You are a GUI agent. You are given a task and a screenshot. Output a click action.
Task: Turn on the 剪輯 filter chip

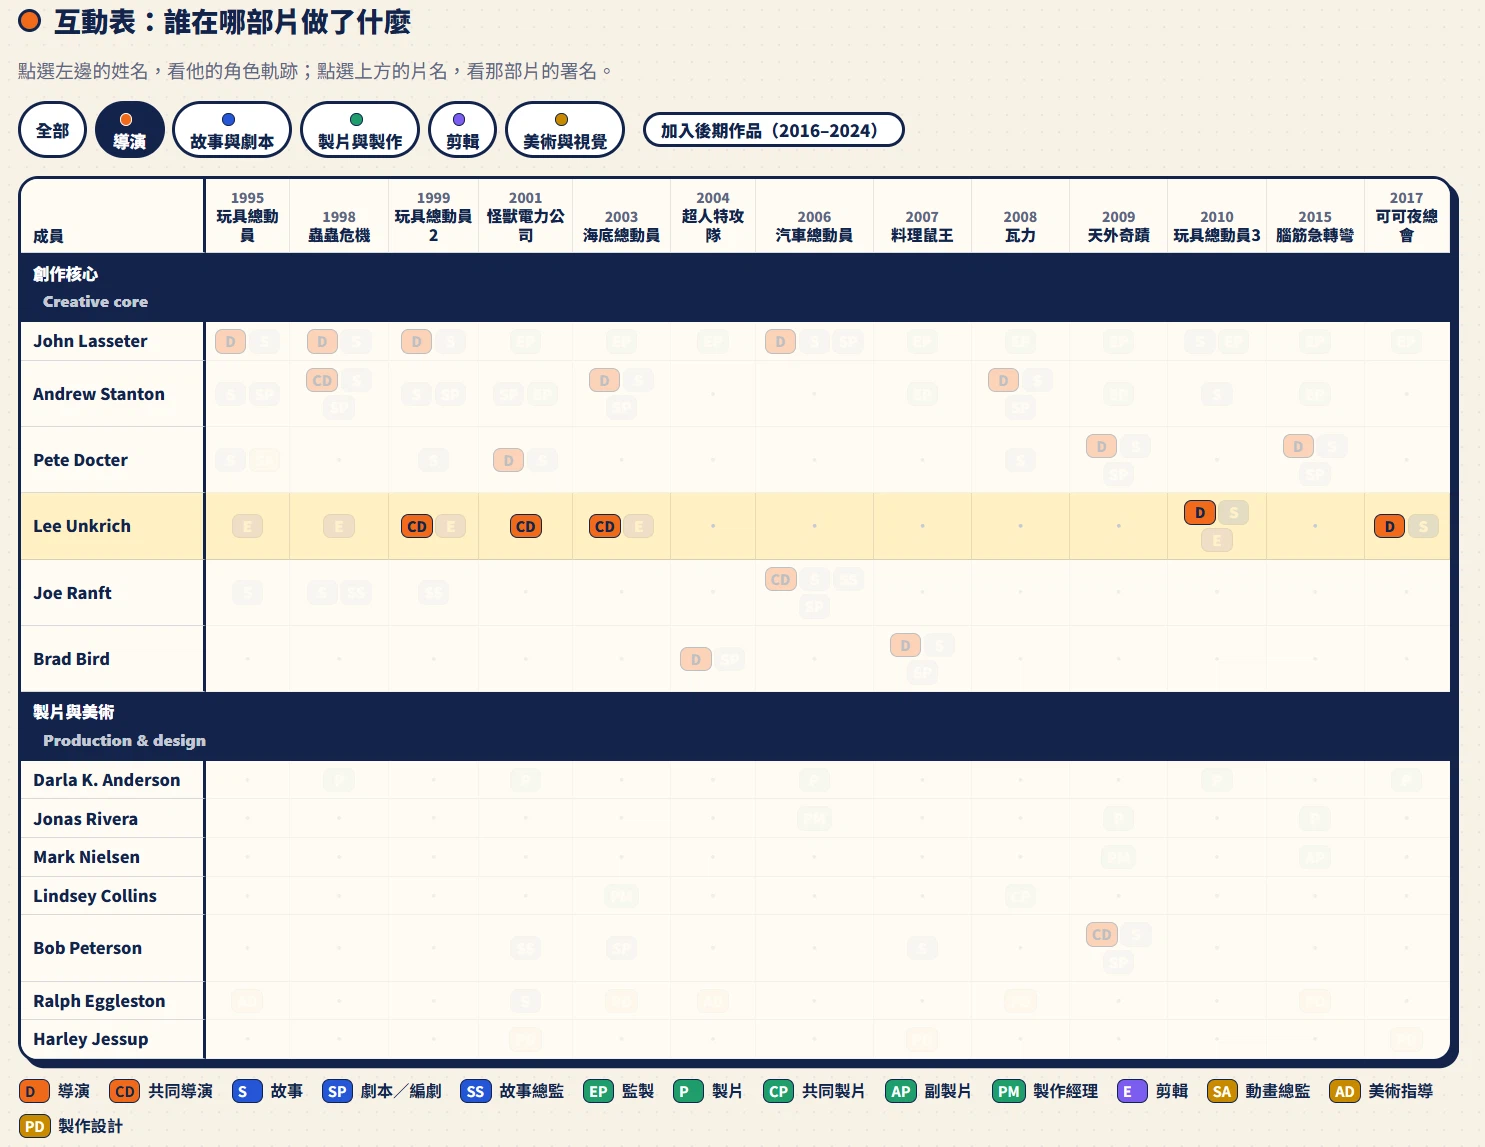[x=463, y=130]
